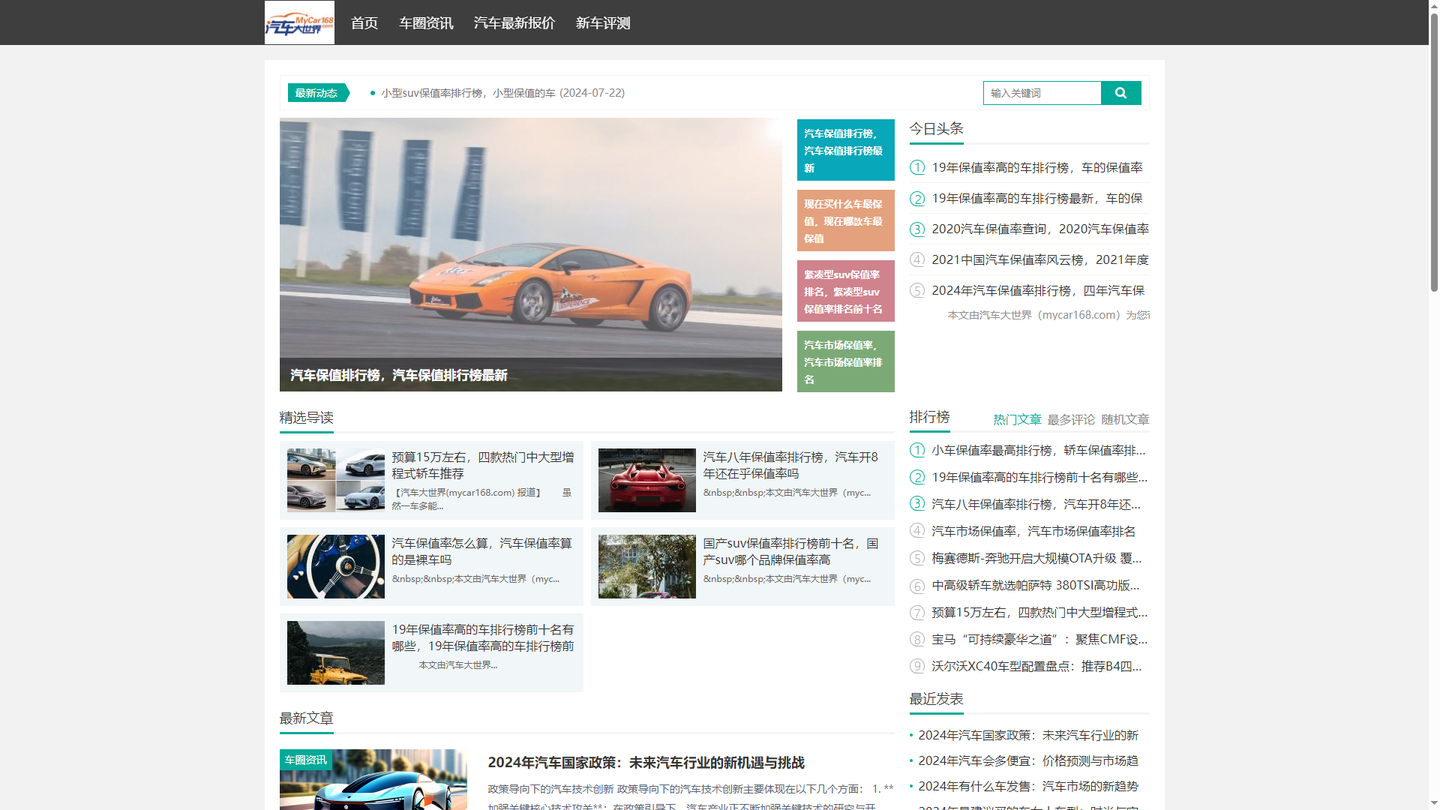Switch to the 最多评论 tab
Image resolution: width=1440 pixels, height=810 pixels.
pos(1071,420)
